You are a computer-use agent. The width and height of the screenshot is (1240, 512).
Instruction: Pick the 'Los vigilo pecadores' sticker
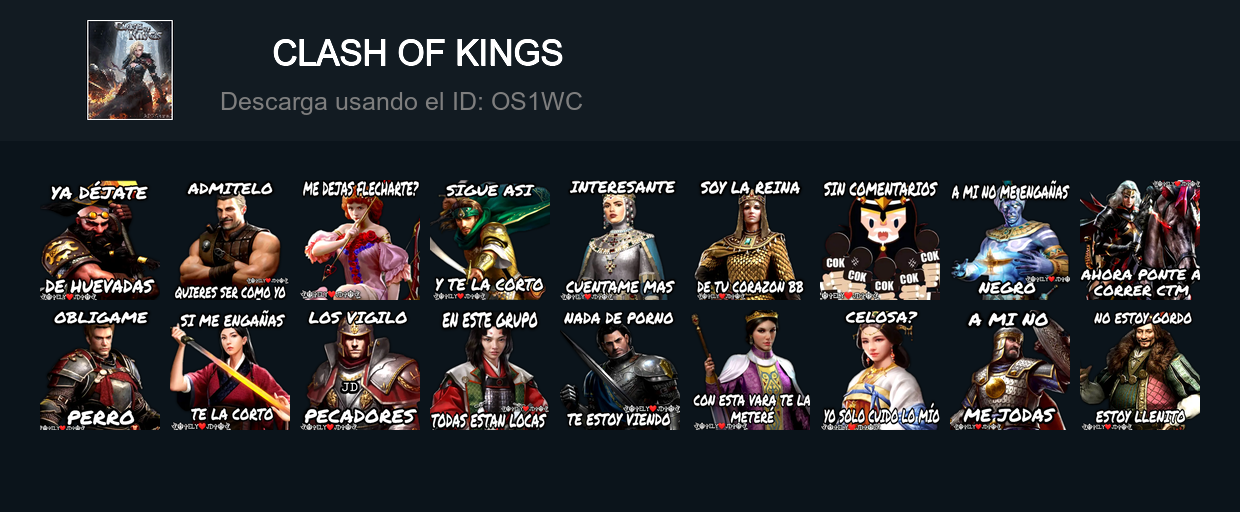tap(360, 370)
